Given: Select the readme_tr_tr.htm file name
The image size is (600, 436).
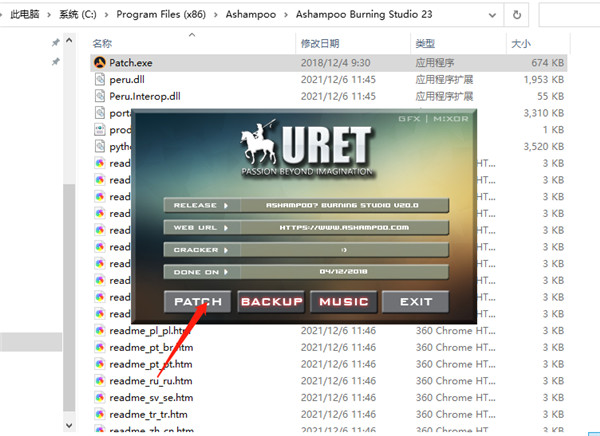Looking at the screenshot, I should [148, 415].
